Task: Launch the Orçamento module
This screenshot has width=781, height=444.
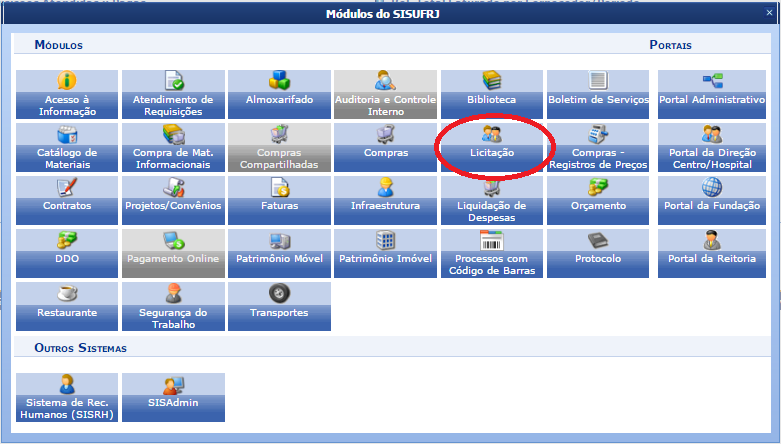Action: point(598,199)
